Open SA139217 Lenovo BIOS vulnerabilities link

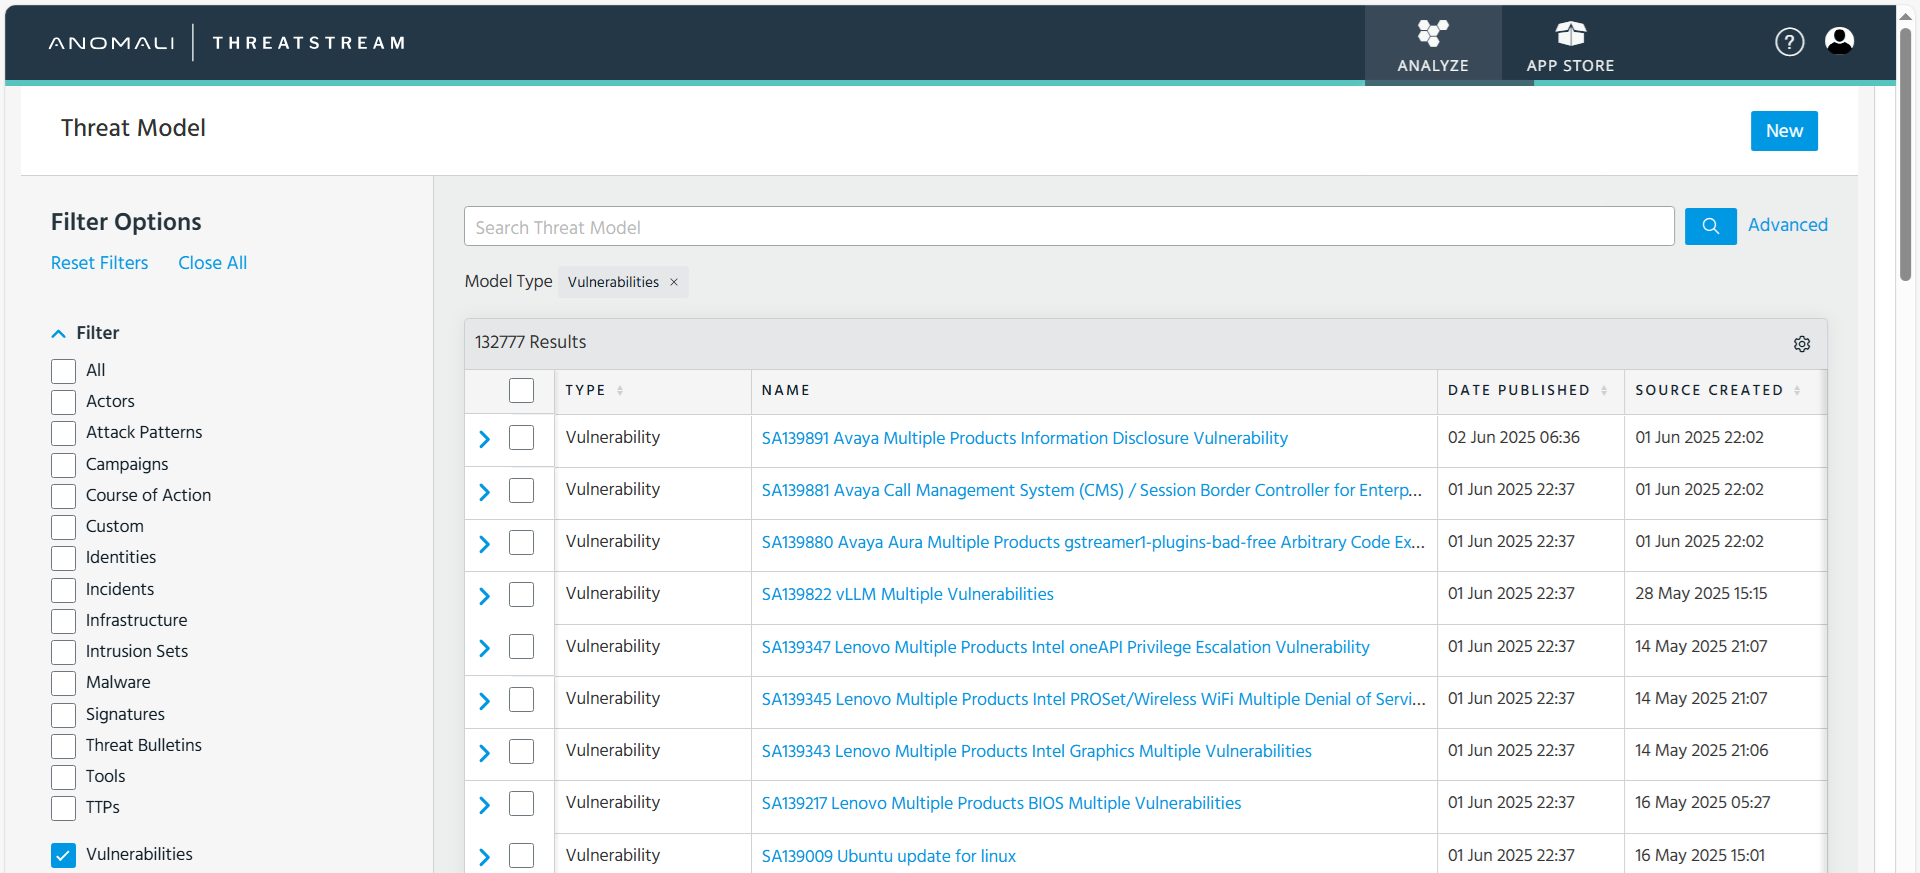1001,803
